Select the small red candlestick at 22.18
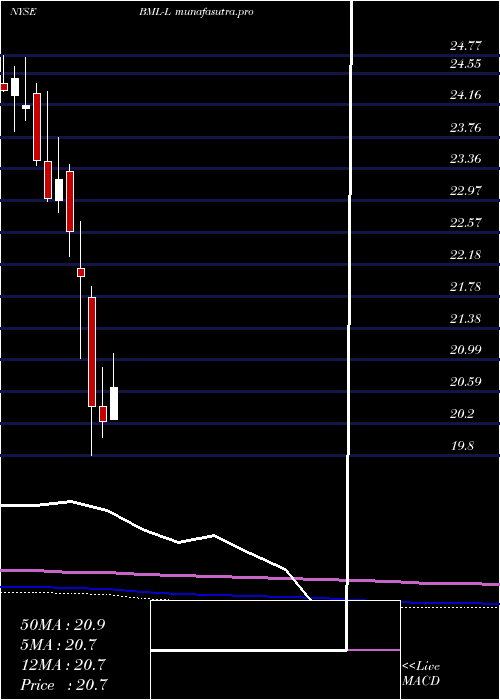This screenshot has width=500, height=700. [81, 272]
